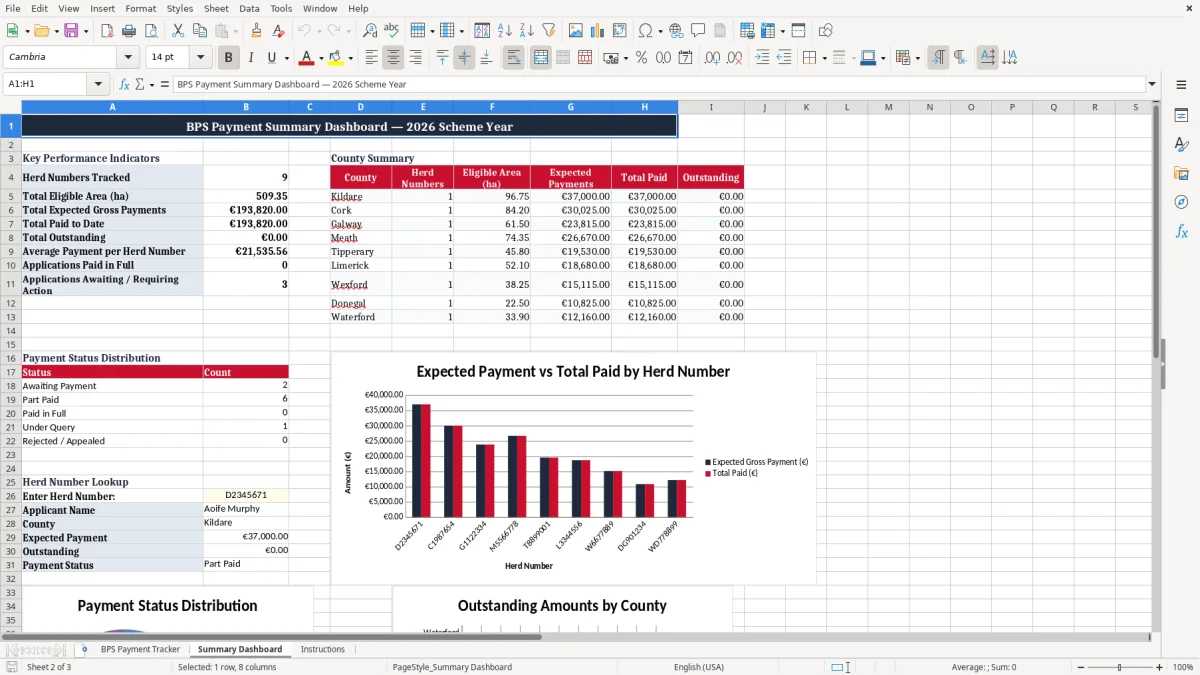Switch to BPS Payment Tracker sheet tab
Screen dimensions: 1200x675
click(x=140, y=650)
